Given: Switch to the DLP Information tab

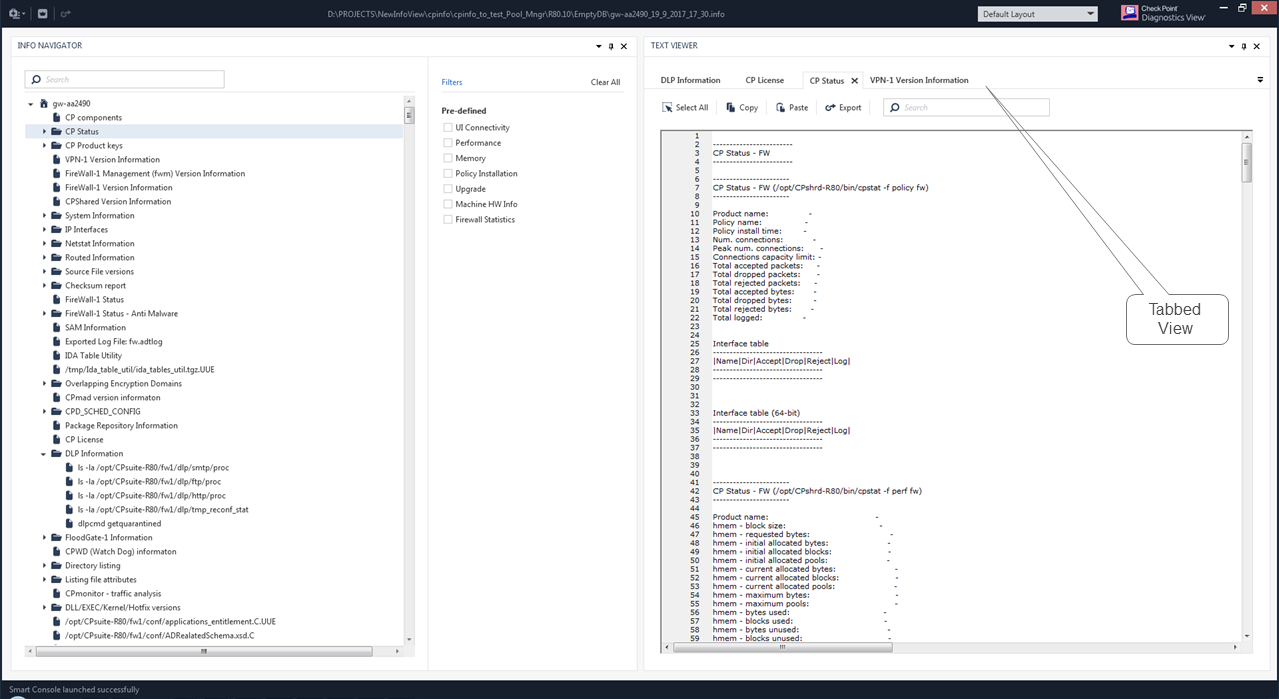Looking at the screenshot, I should (x=690, y=80).
